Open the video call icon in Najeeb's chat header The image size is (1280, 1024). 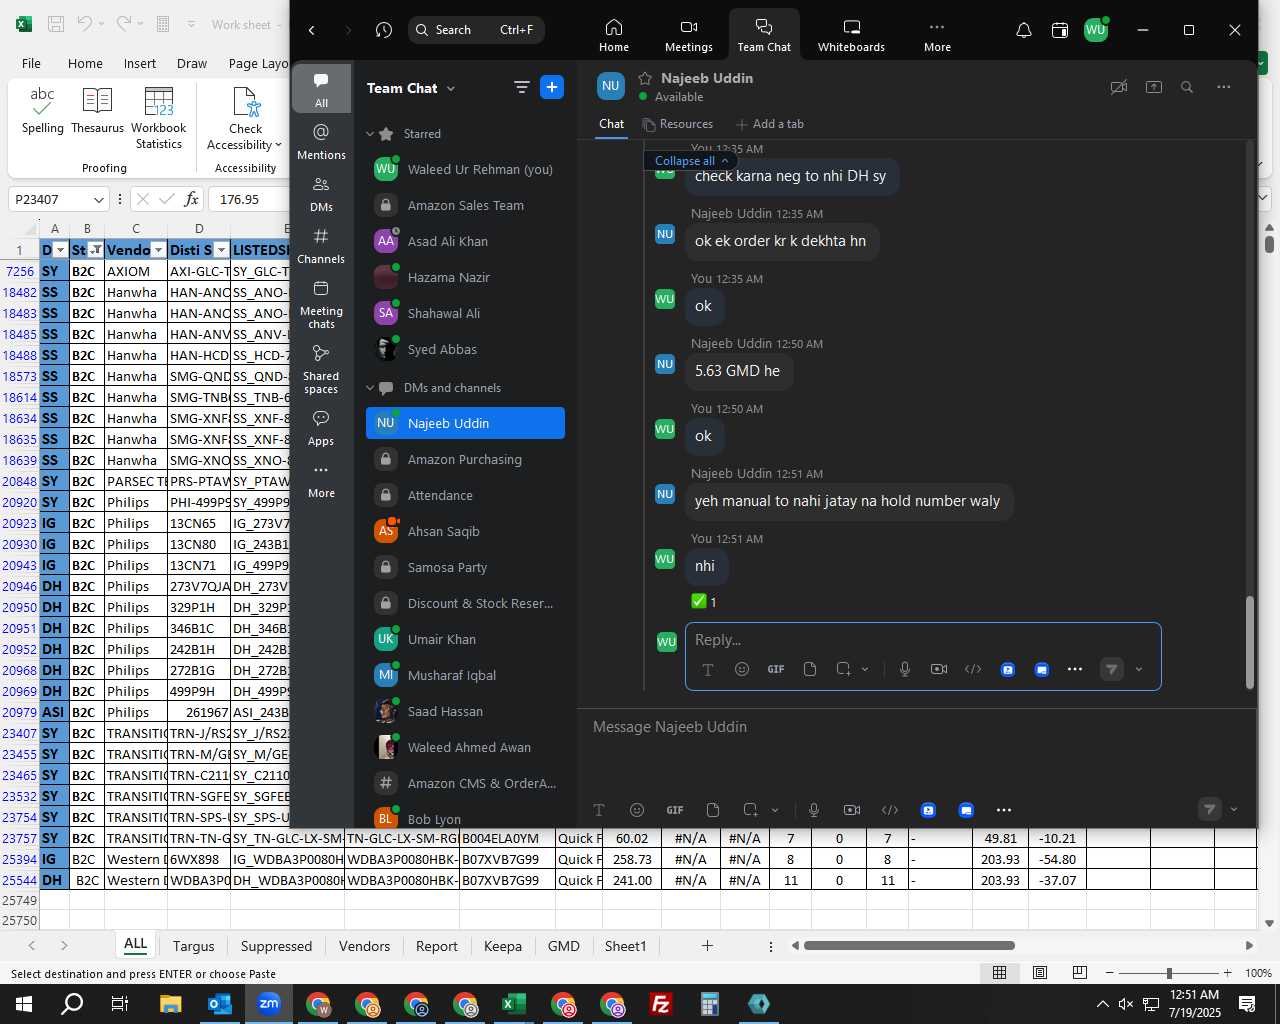click(1119, 87)
